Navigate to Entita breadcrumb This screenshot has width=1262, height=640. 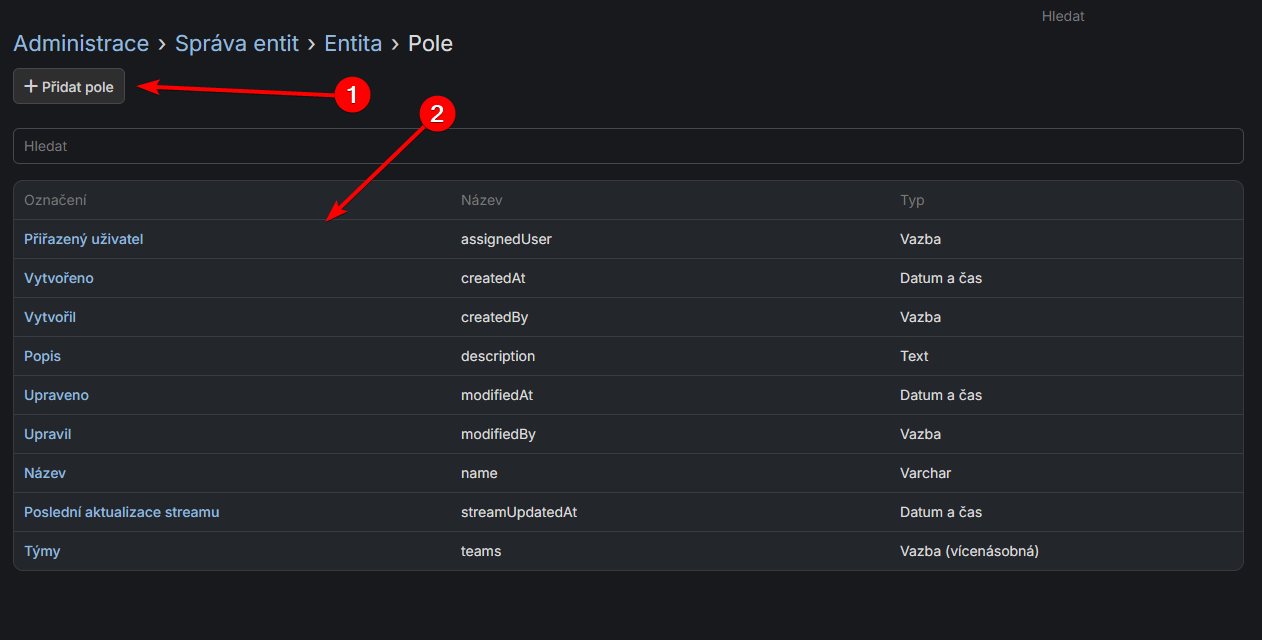(x=352, y=44)
